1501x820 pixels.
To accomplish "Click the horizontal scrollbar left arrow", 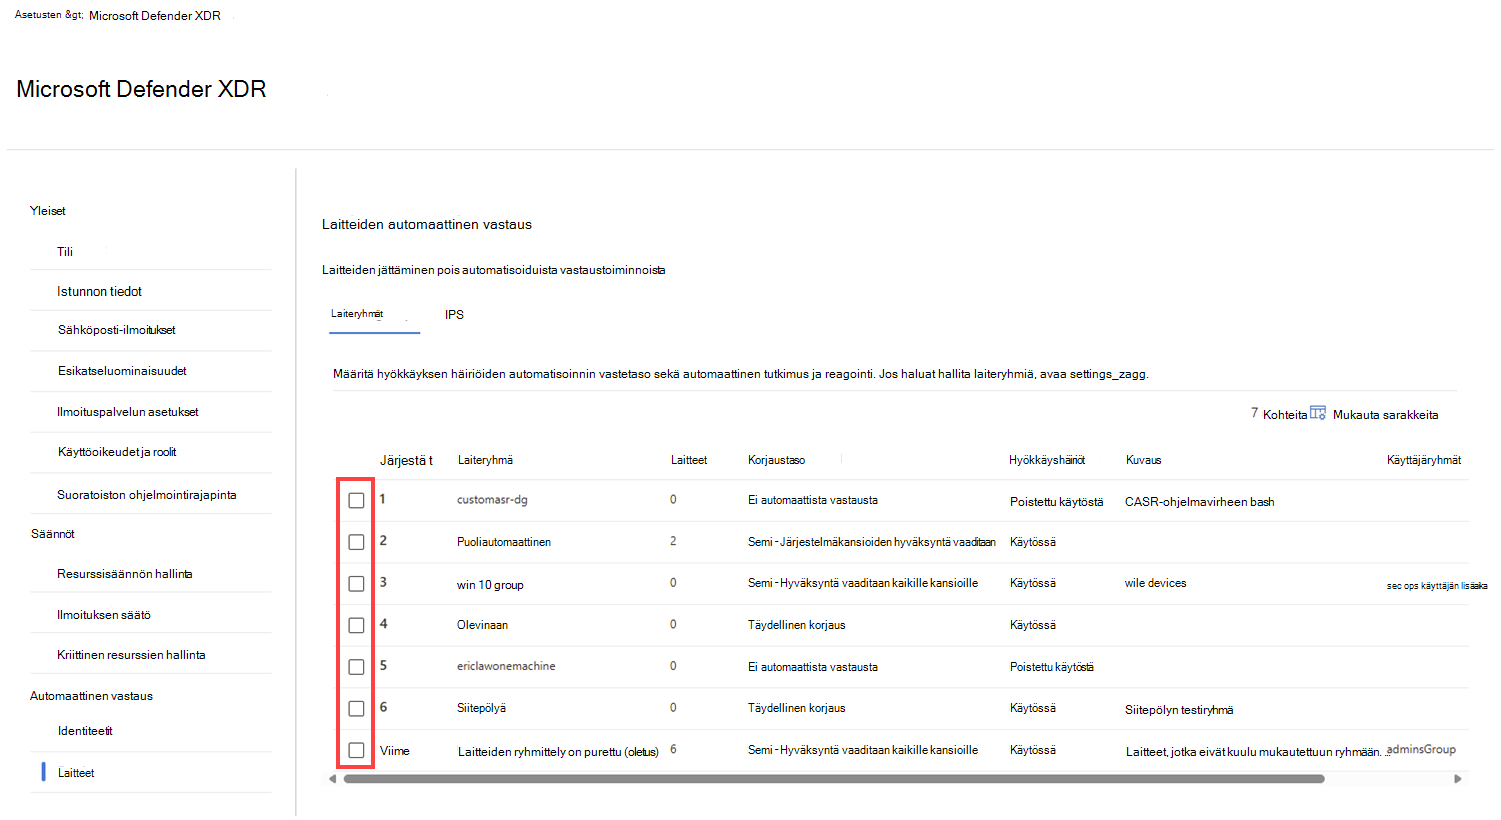I will pos(333,779).
